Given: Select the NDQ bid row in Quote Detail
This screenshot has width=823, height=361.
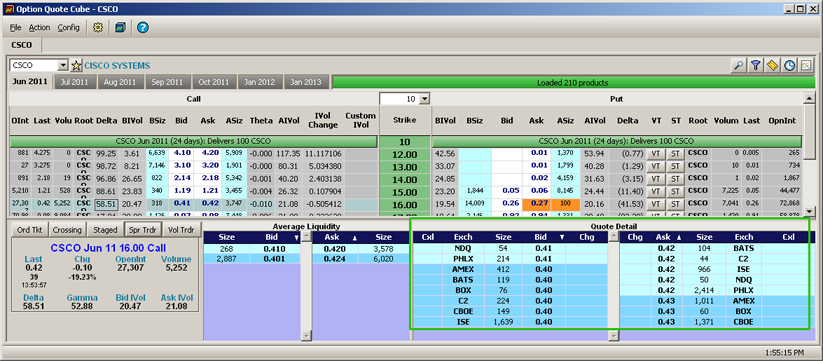Looking at the screenshot, I should tap(510, 248).
